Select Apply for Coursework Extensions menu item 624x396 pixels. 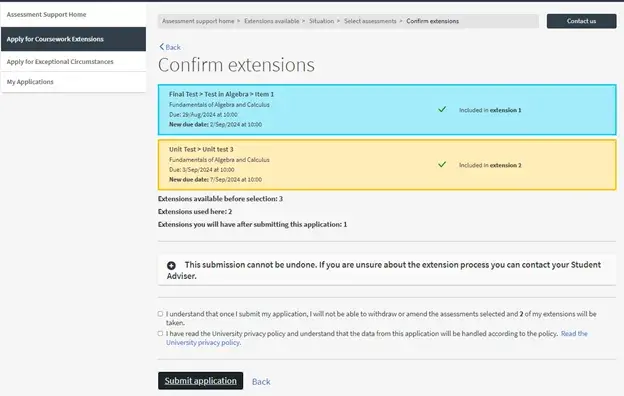(x=73, y=39)
